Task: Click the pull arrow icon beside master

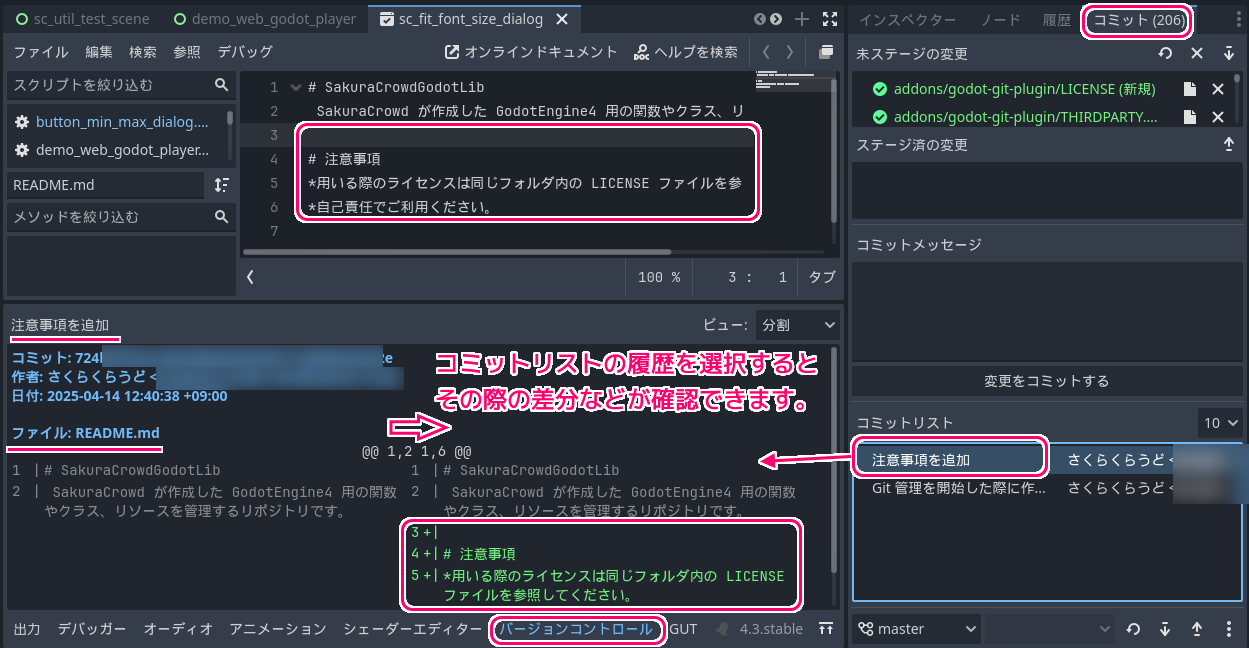Action: (x=1165, y=629)
